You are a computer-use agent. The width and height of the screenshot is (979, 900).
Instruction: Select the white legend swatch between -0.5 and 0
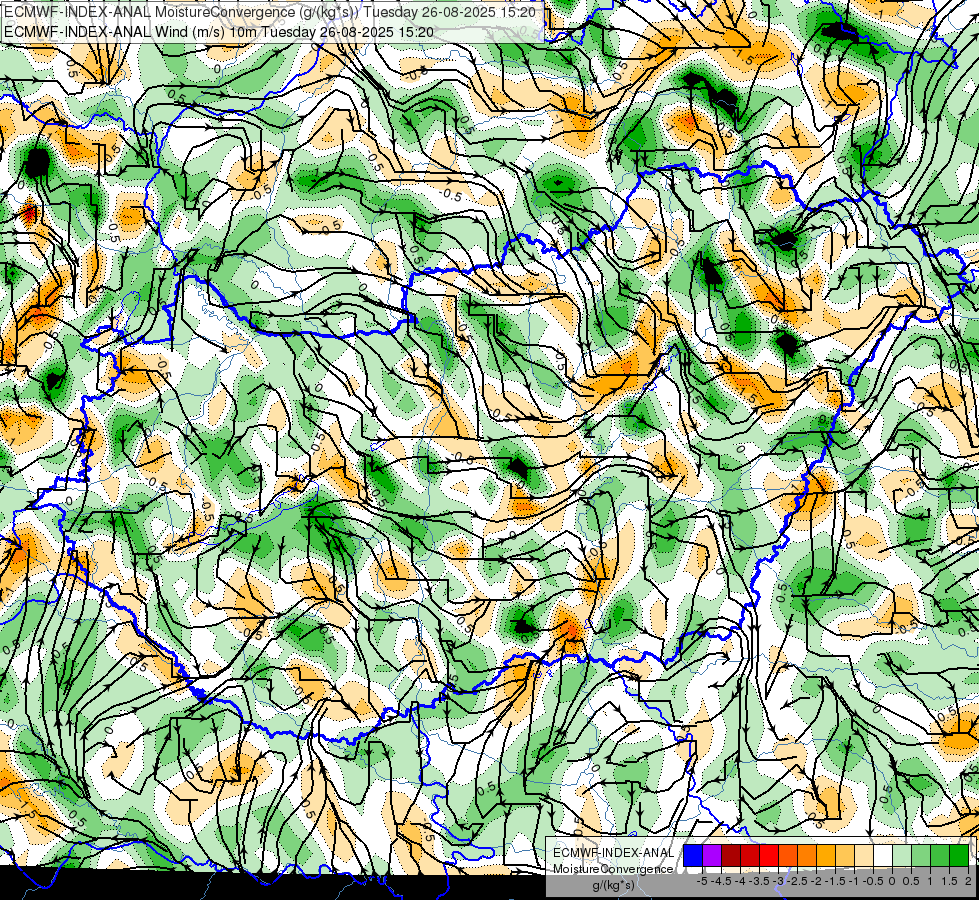[883, 855]
